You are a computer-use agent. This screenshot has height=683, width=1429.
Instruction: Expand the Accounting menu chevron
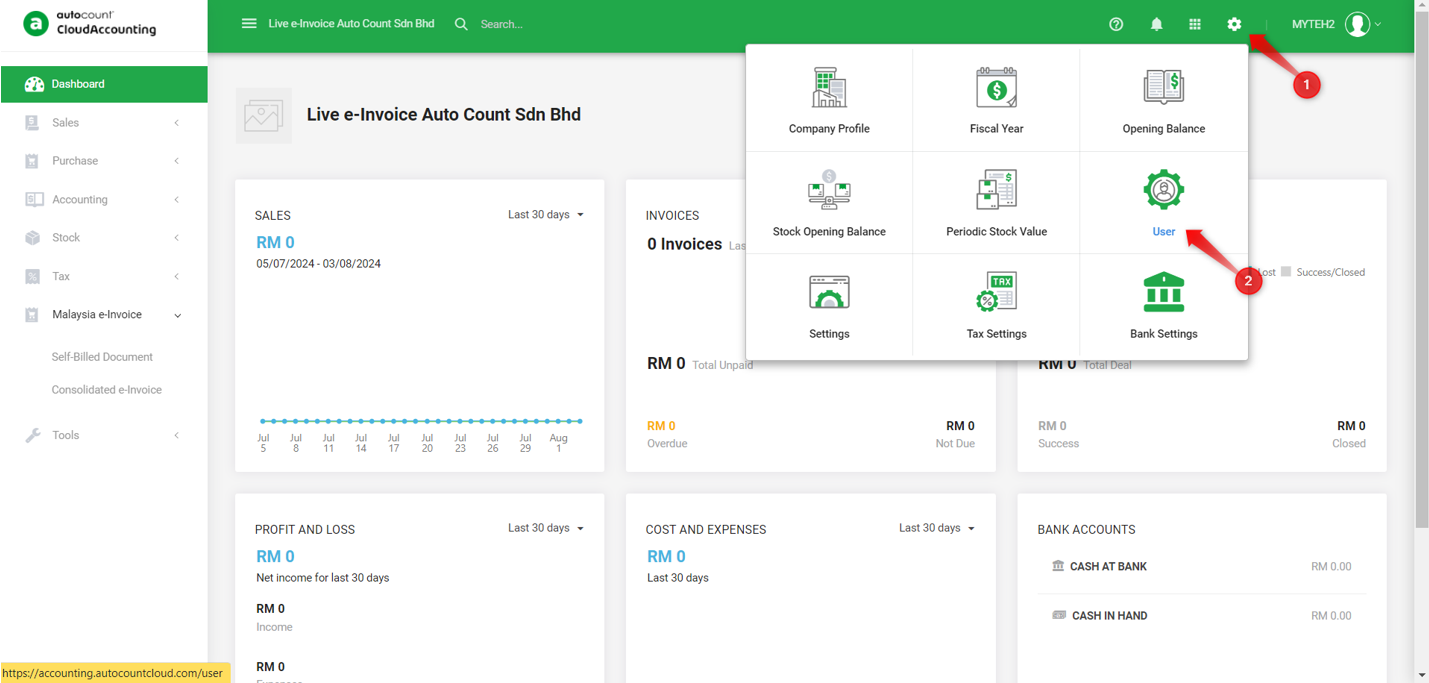(177, 200)
